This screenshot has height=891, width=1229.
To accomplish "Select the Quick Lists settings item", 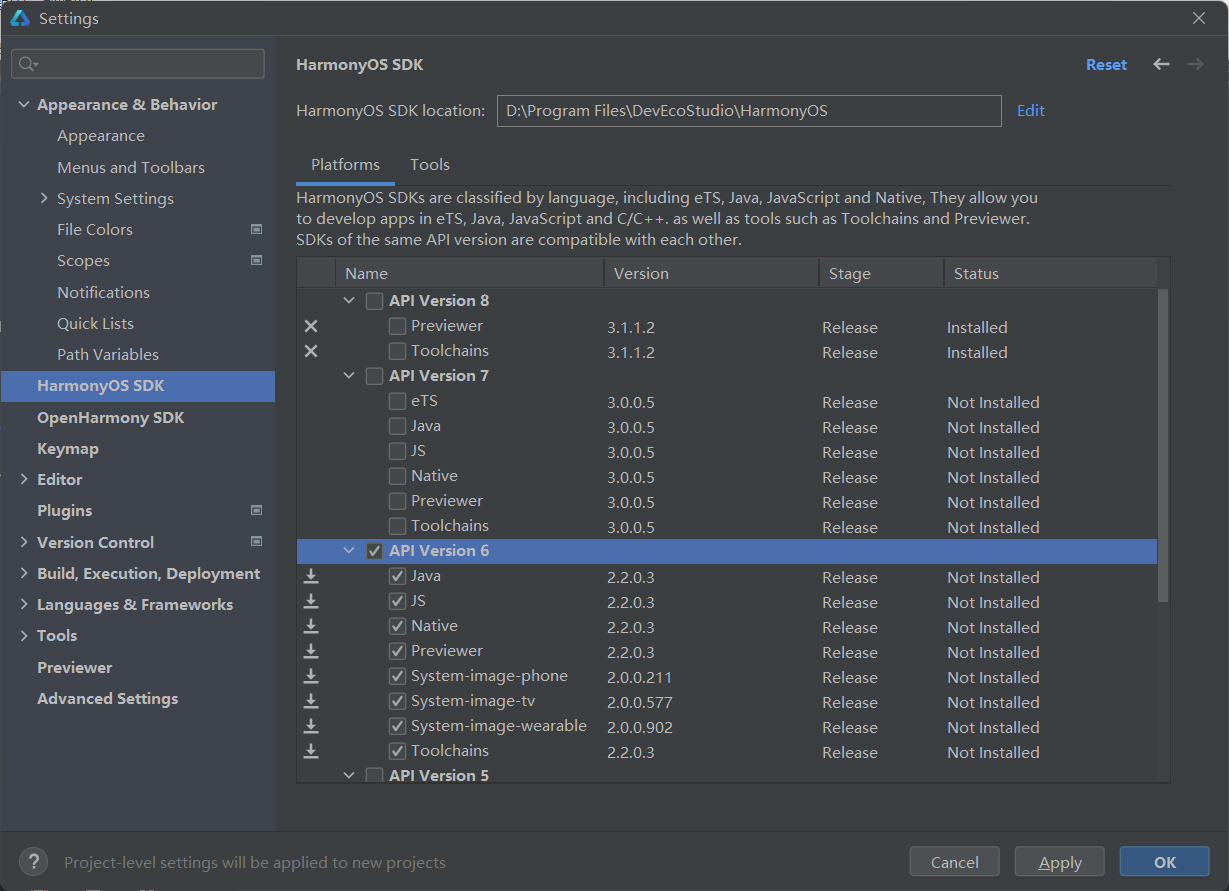I will click(95, 324).
